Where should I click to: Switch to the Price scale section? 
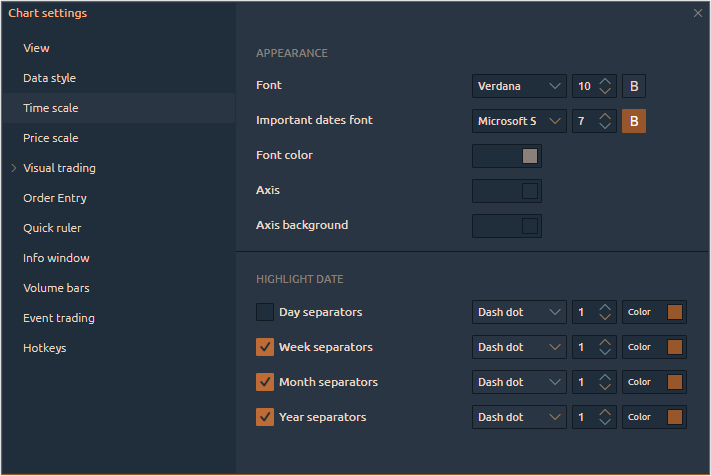click(x=51, y=138)
